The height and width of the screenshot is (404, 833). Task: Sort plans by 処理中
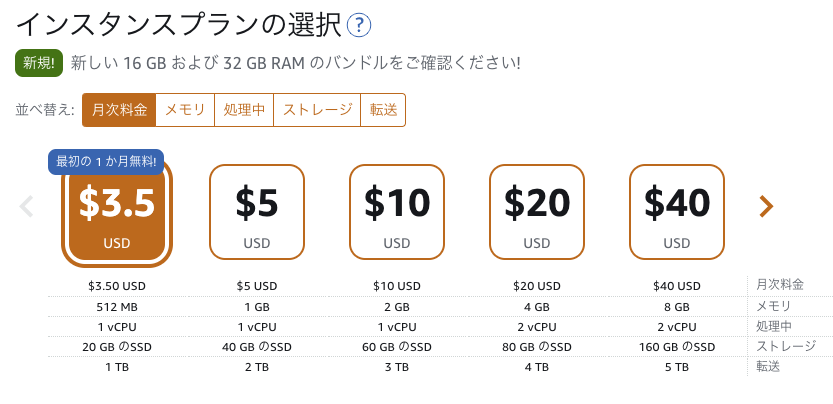245,110
